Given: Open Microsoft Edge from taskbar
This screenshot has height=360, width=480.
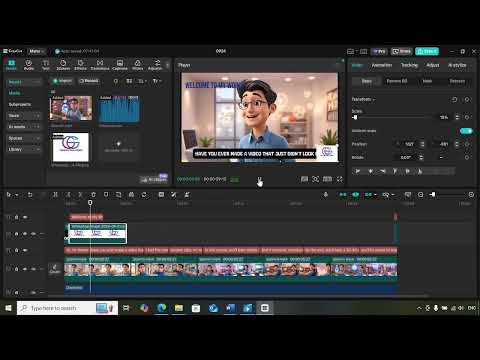Looking at the screenshot, I should [161, 308].
